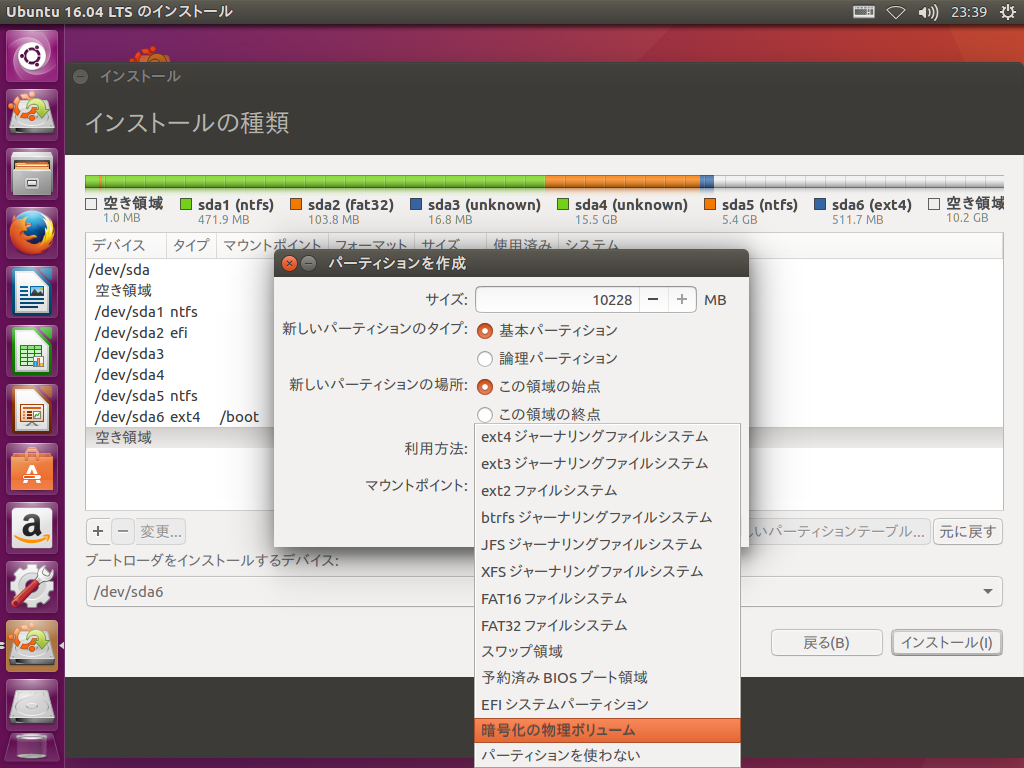This screenshot has width=1024, height=768.
Task: Open the keyboard input indicator in the top panel
Action: (x=863, y=12)
